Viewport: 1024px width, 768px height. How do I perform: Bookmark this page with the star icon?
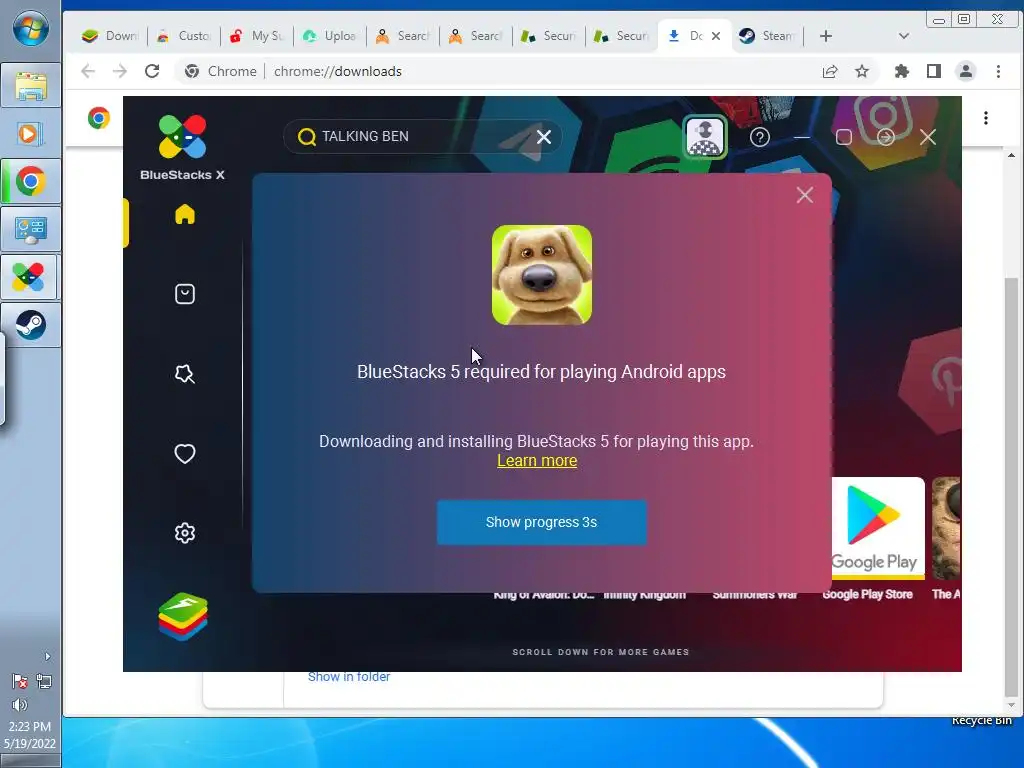click(x=862, y=71)
